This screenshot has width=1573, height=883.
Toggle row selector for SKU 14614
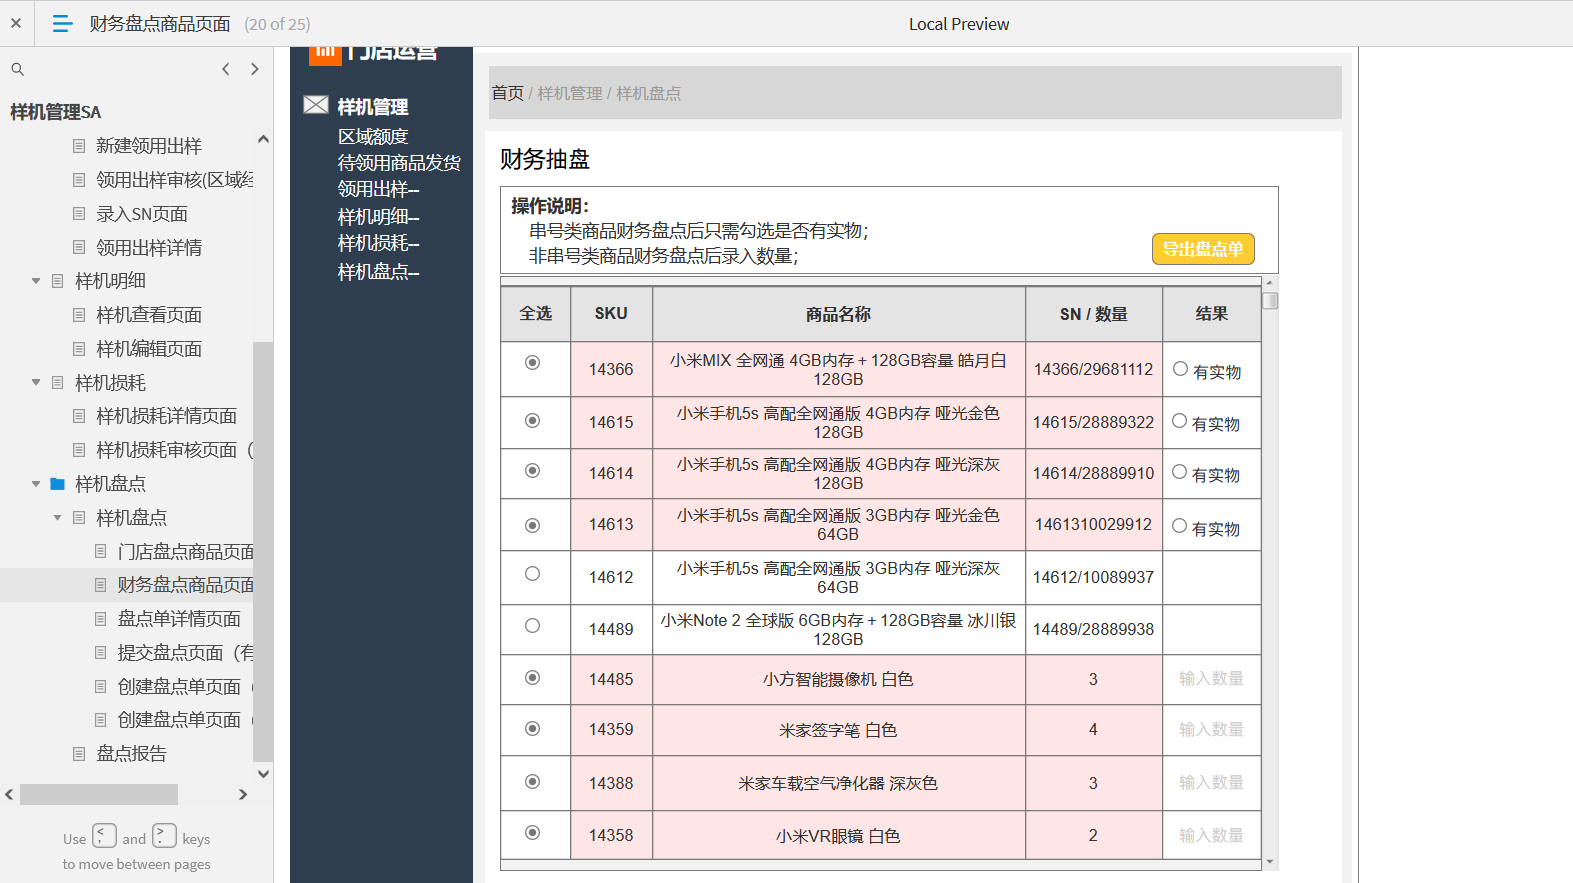[533, 471]
